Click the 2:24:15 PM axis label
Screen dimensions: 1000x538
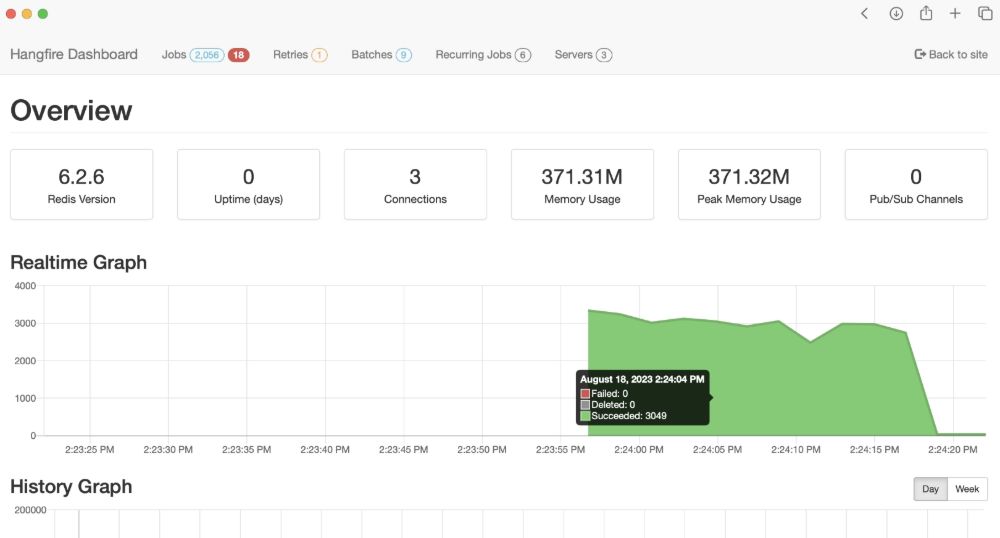pos(874,449)
